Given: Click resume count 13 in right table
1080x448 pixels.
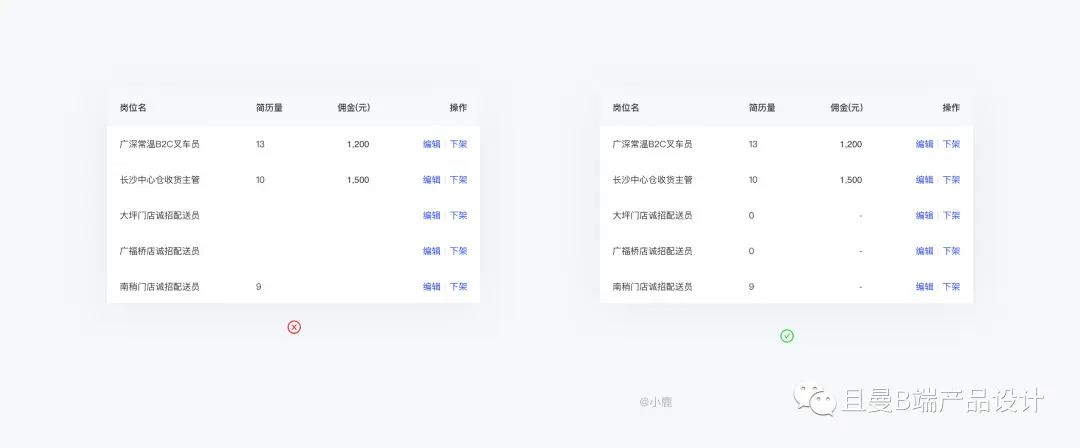Looking at the screenshot, I should tap(753, 144).
